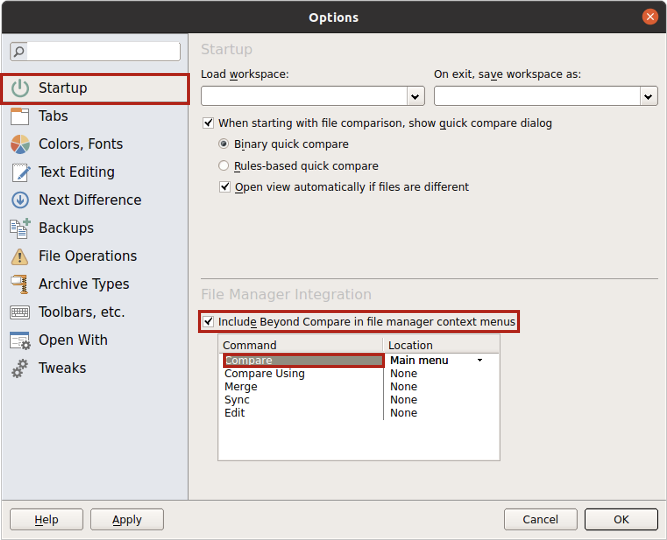Focus the options search field
The width and height of the screenshot is (667, 540).
tap(103, 51)
